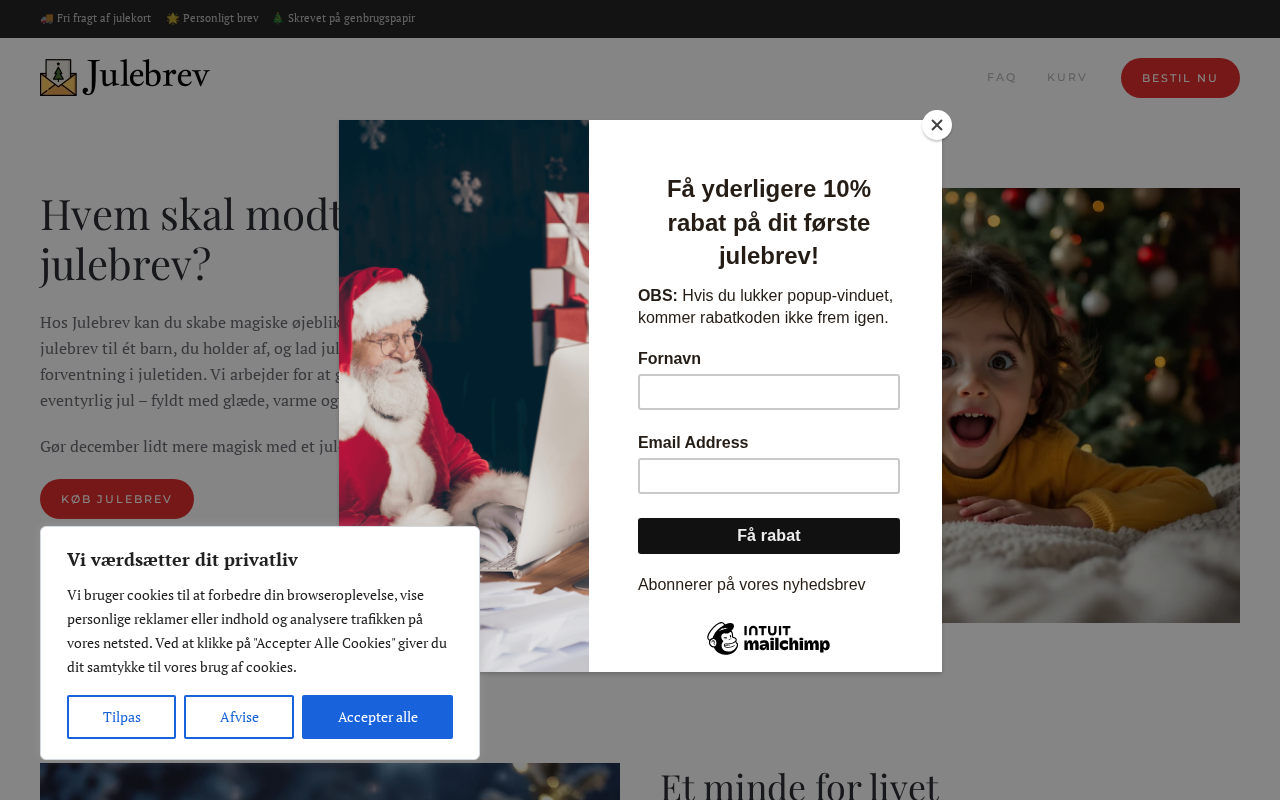Click the Intuit Mailchimp logo
This screenshot has width=1280, height=800.
768,638
